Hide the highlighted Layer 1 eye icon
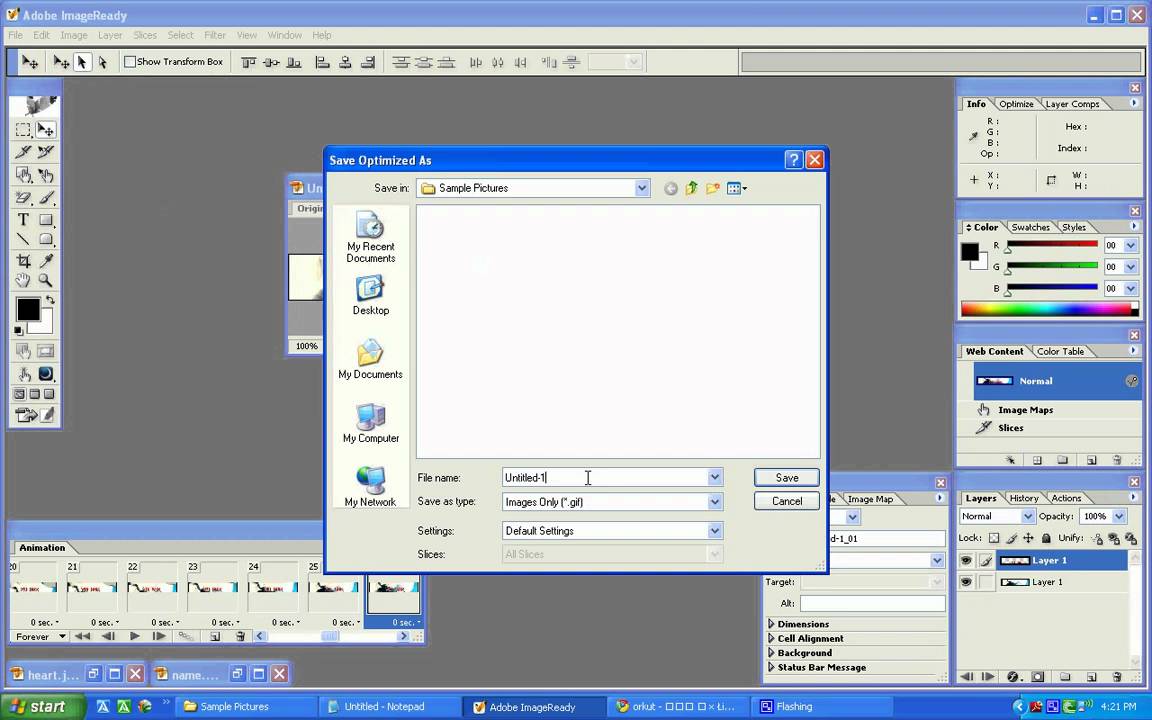The width and height of the screenshot is (1152, 720). tap(965, 561)
